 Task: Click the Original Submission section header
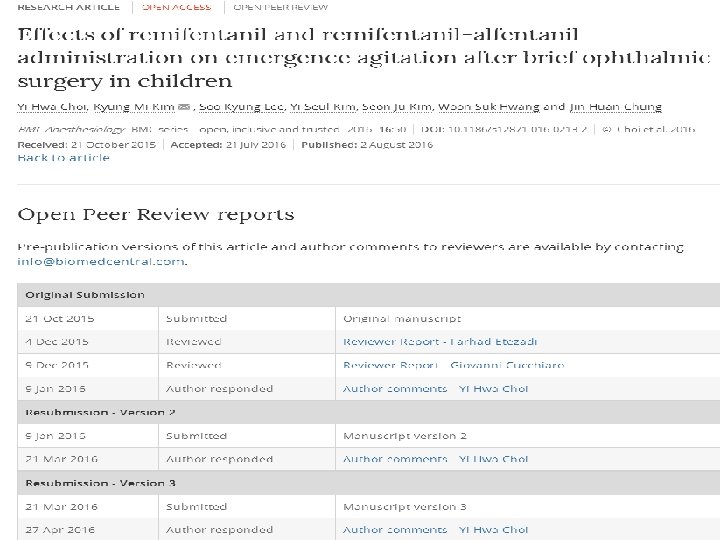[85, 295]
